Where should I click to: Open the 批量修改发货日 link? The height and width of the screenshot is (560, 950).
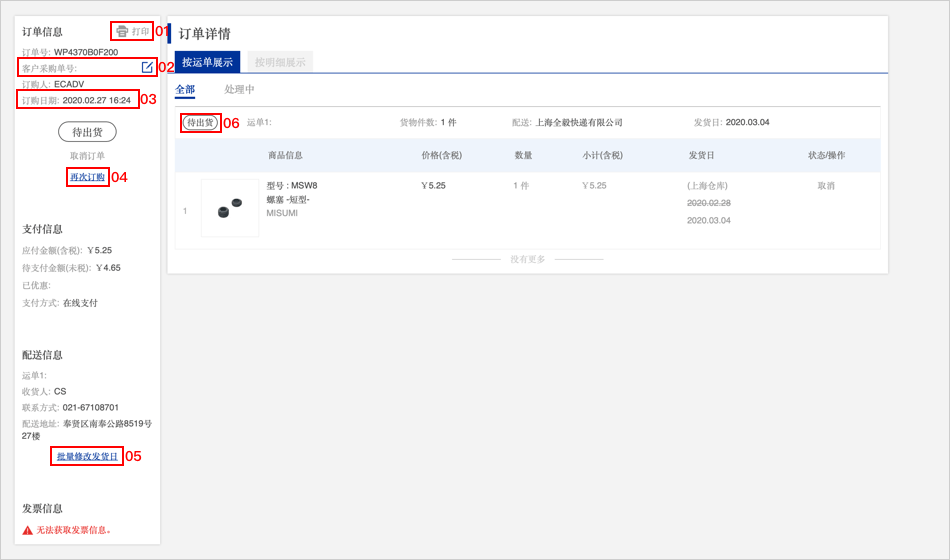tap(87, 456)
